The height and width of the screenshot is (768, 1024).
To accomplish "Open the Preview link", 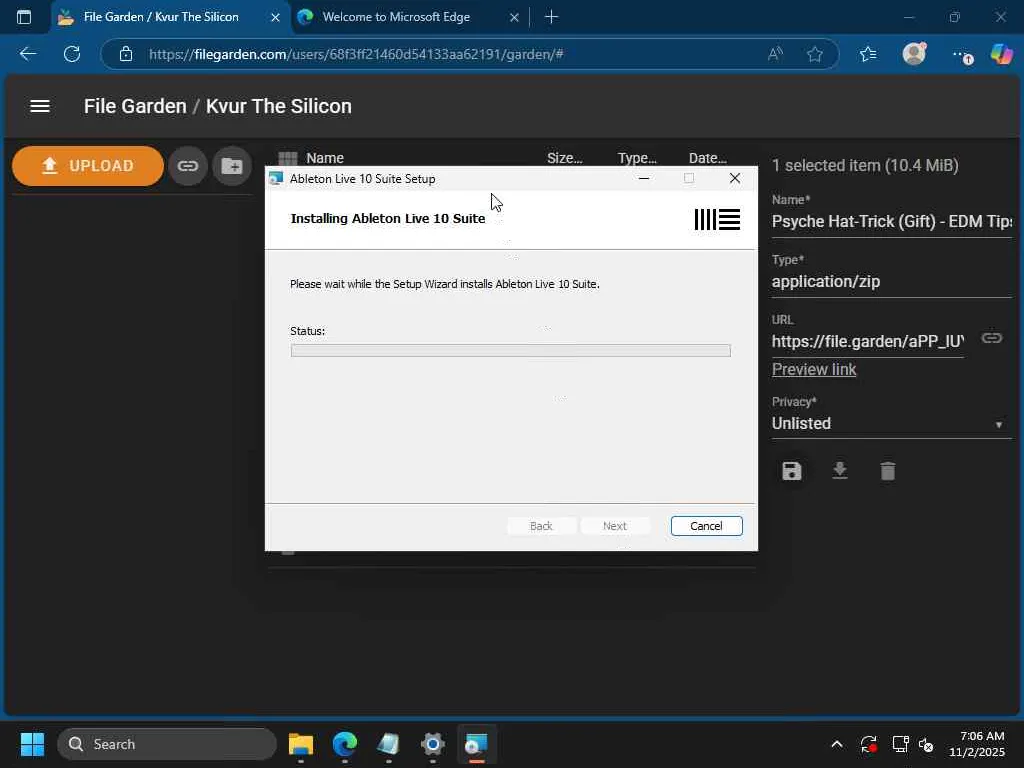I will point(814,370).
